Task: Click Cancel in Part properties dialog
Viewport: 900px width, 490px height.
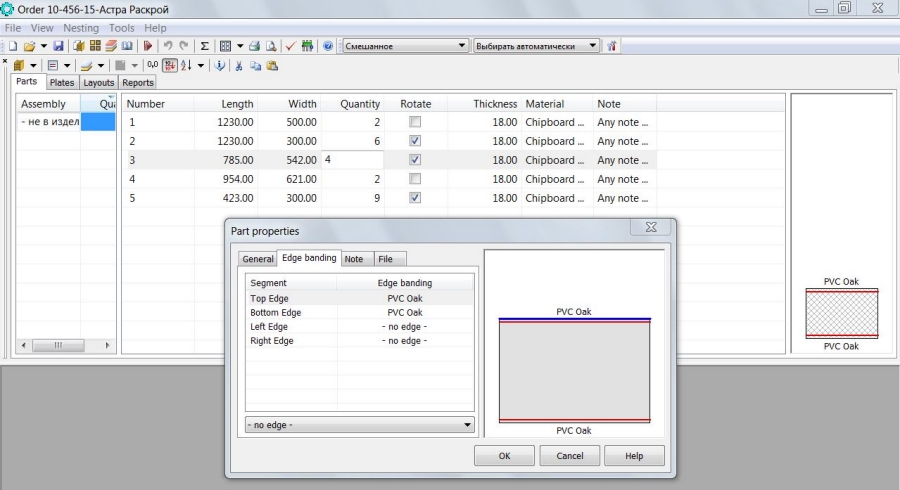Action: [x=569, y=456]
